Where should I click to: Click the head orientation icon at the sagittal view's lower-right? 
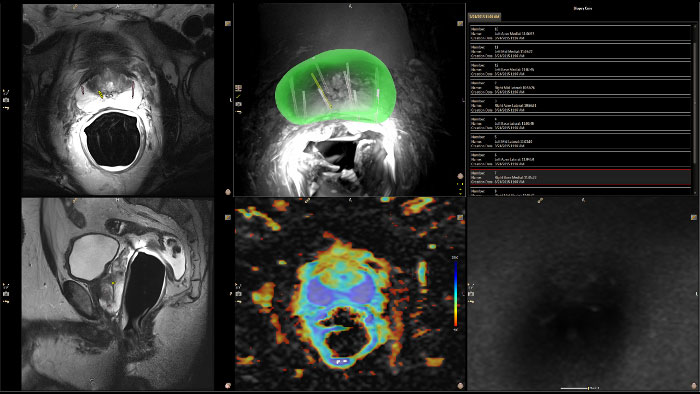pos(228,386)
